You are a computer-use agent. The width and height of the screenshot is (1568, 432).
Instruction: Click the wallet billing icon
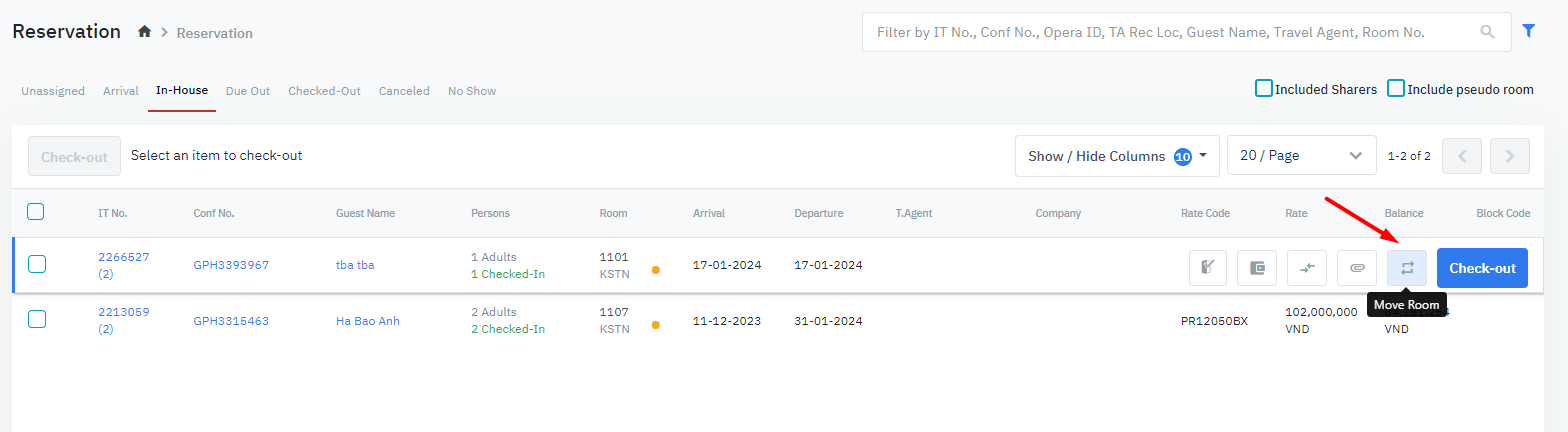point(1257,268)
